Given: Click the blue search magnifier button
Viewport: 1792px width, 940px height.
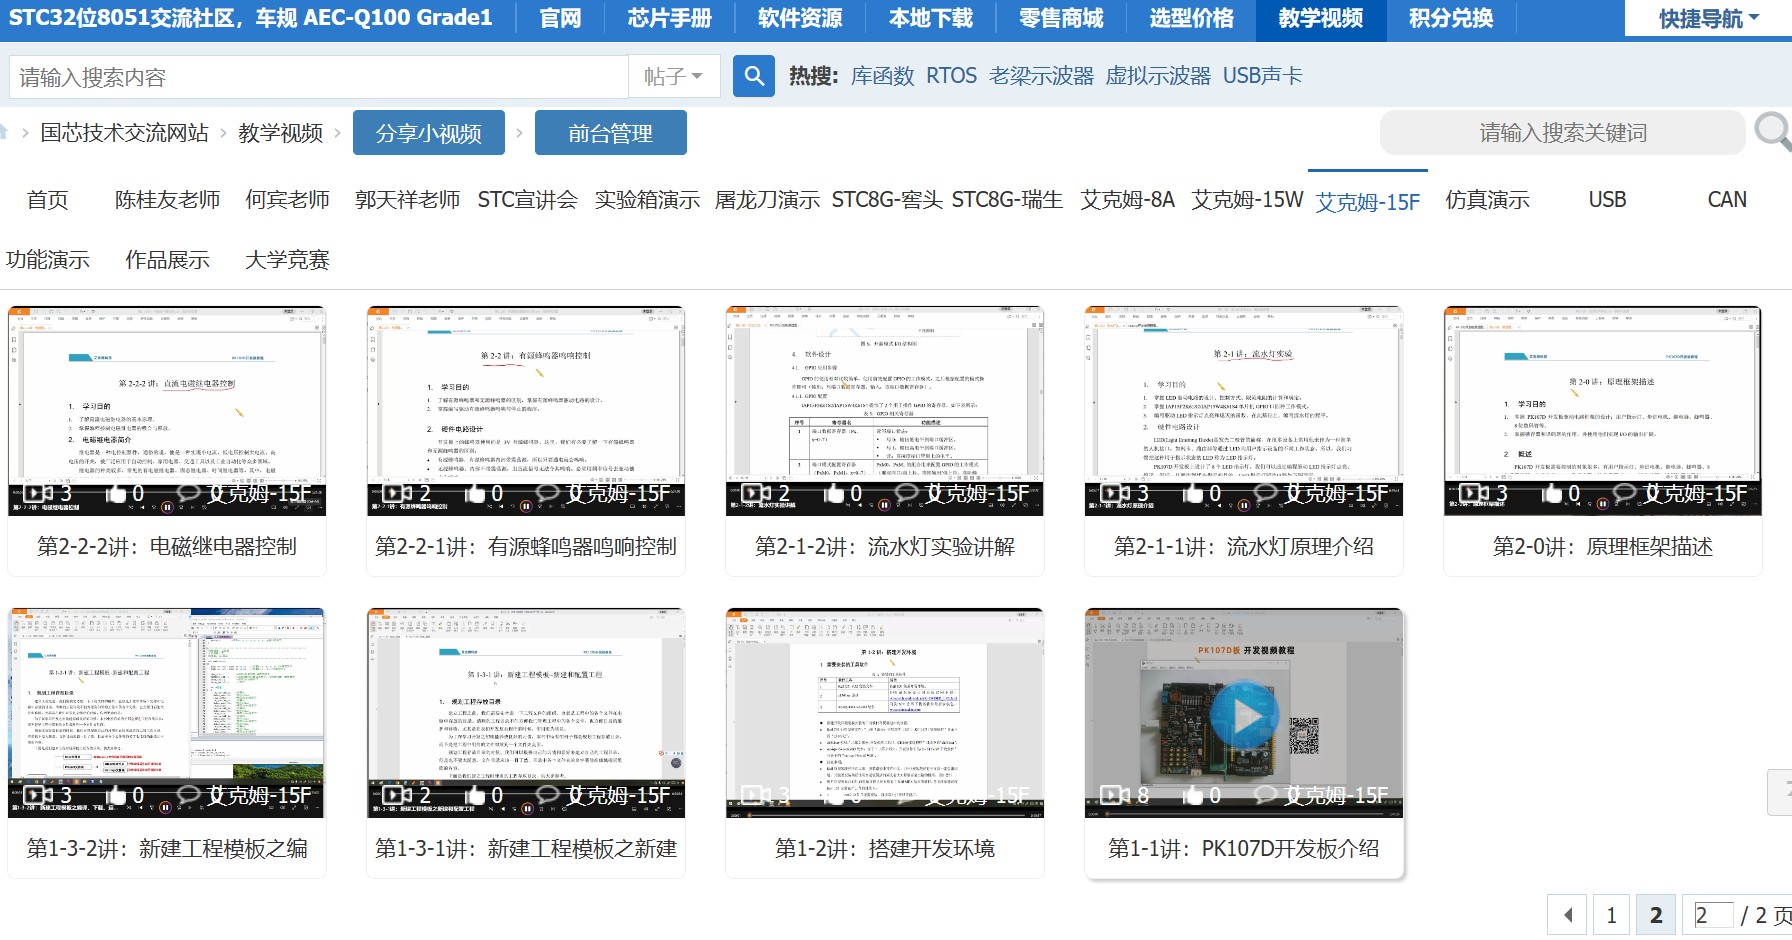Looking at the screenshot, I should click(753, 76).
